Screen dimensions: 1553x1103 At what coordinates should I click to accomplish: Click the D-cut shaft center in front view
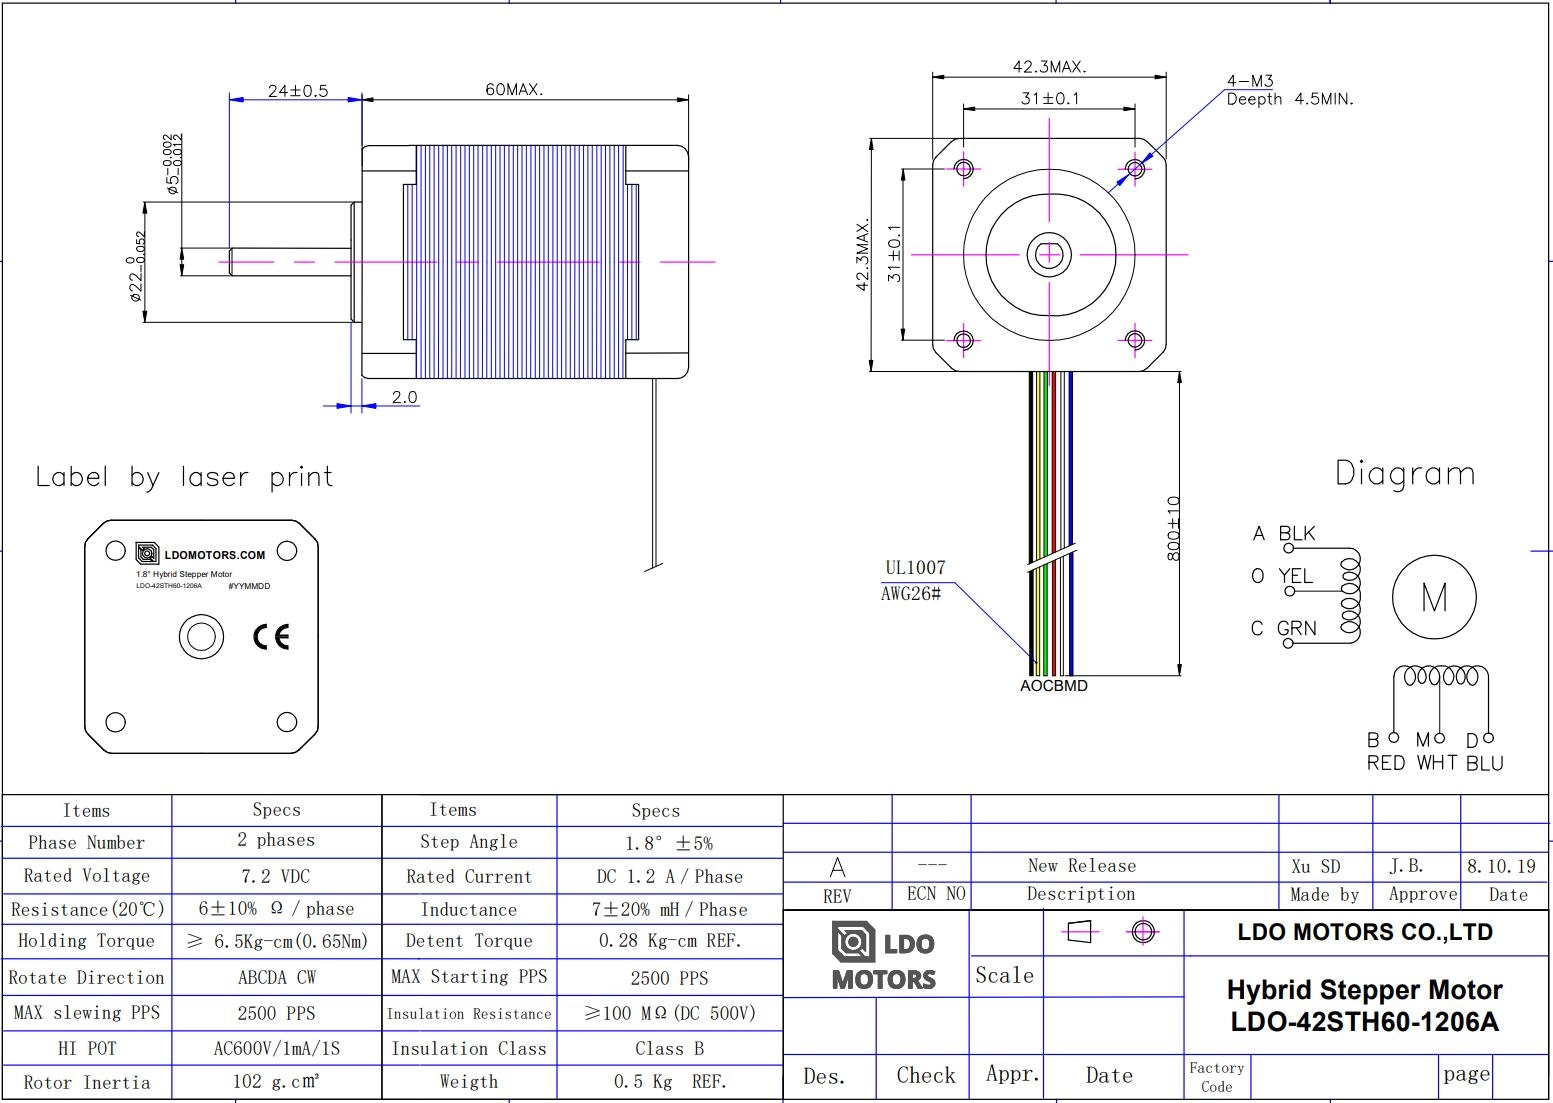coord(1049,255)
